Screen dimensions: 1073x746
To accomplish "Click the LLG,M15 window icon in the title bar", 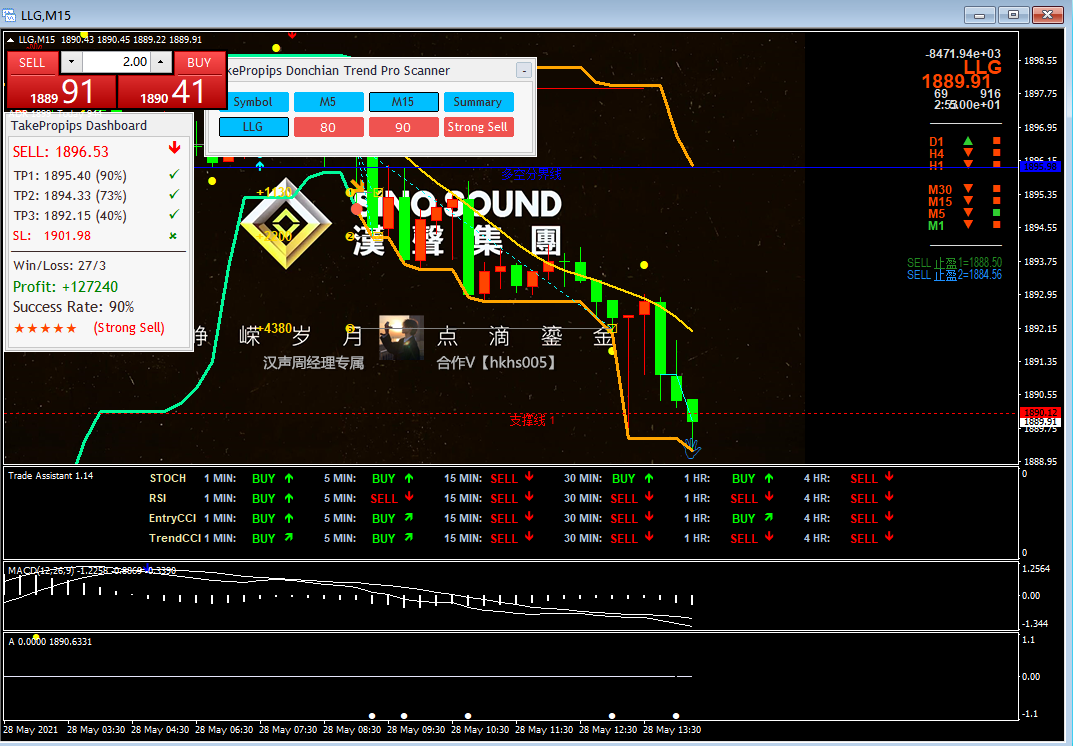I will (10, 15).
